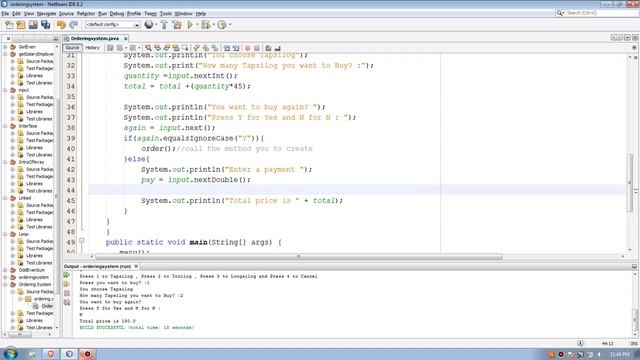The image size is (640, 360).
Task: Open the Debug Project dropdown arrow
Action: (x=213, y=25)
